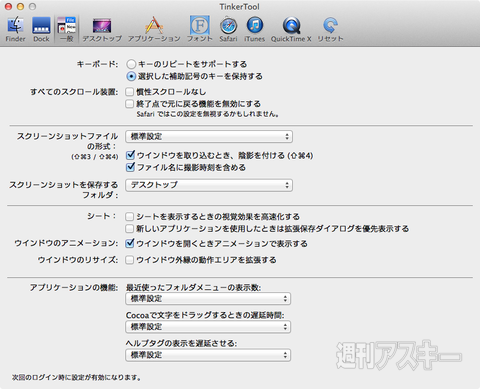This screenshot has height=389, width=480.
Task: Open Cocoaで文字をドラッグするときの遅延時間 dropdown
Action: click(208, 327)
